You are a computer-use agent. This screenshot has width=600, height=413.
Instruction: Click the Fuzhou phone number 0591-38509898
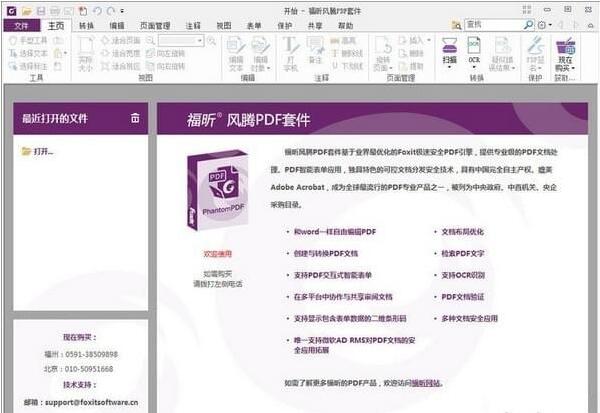pyautogui.click(x=91, y=354)
